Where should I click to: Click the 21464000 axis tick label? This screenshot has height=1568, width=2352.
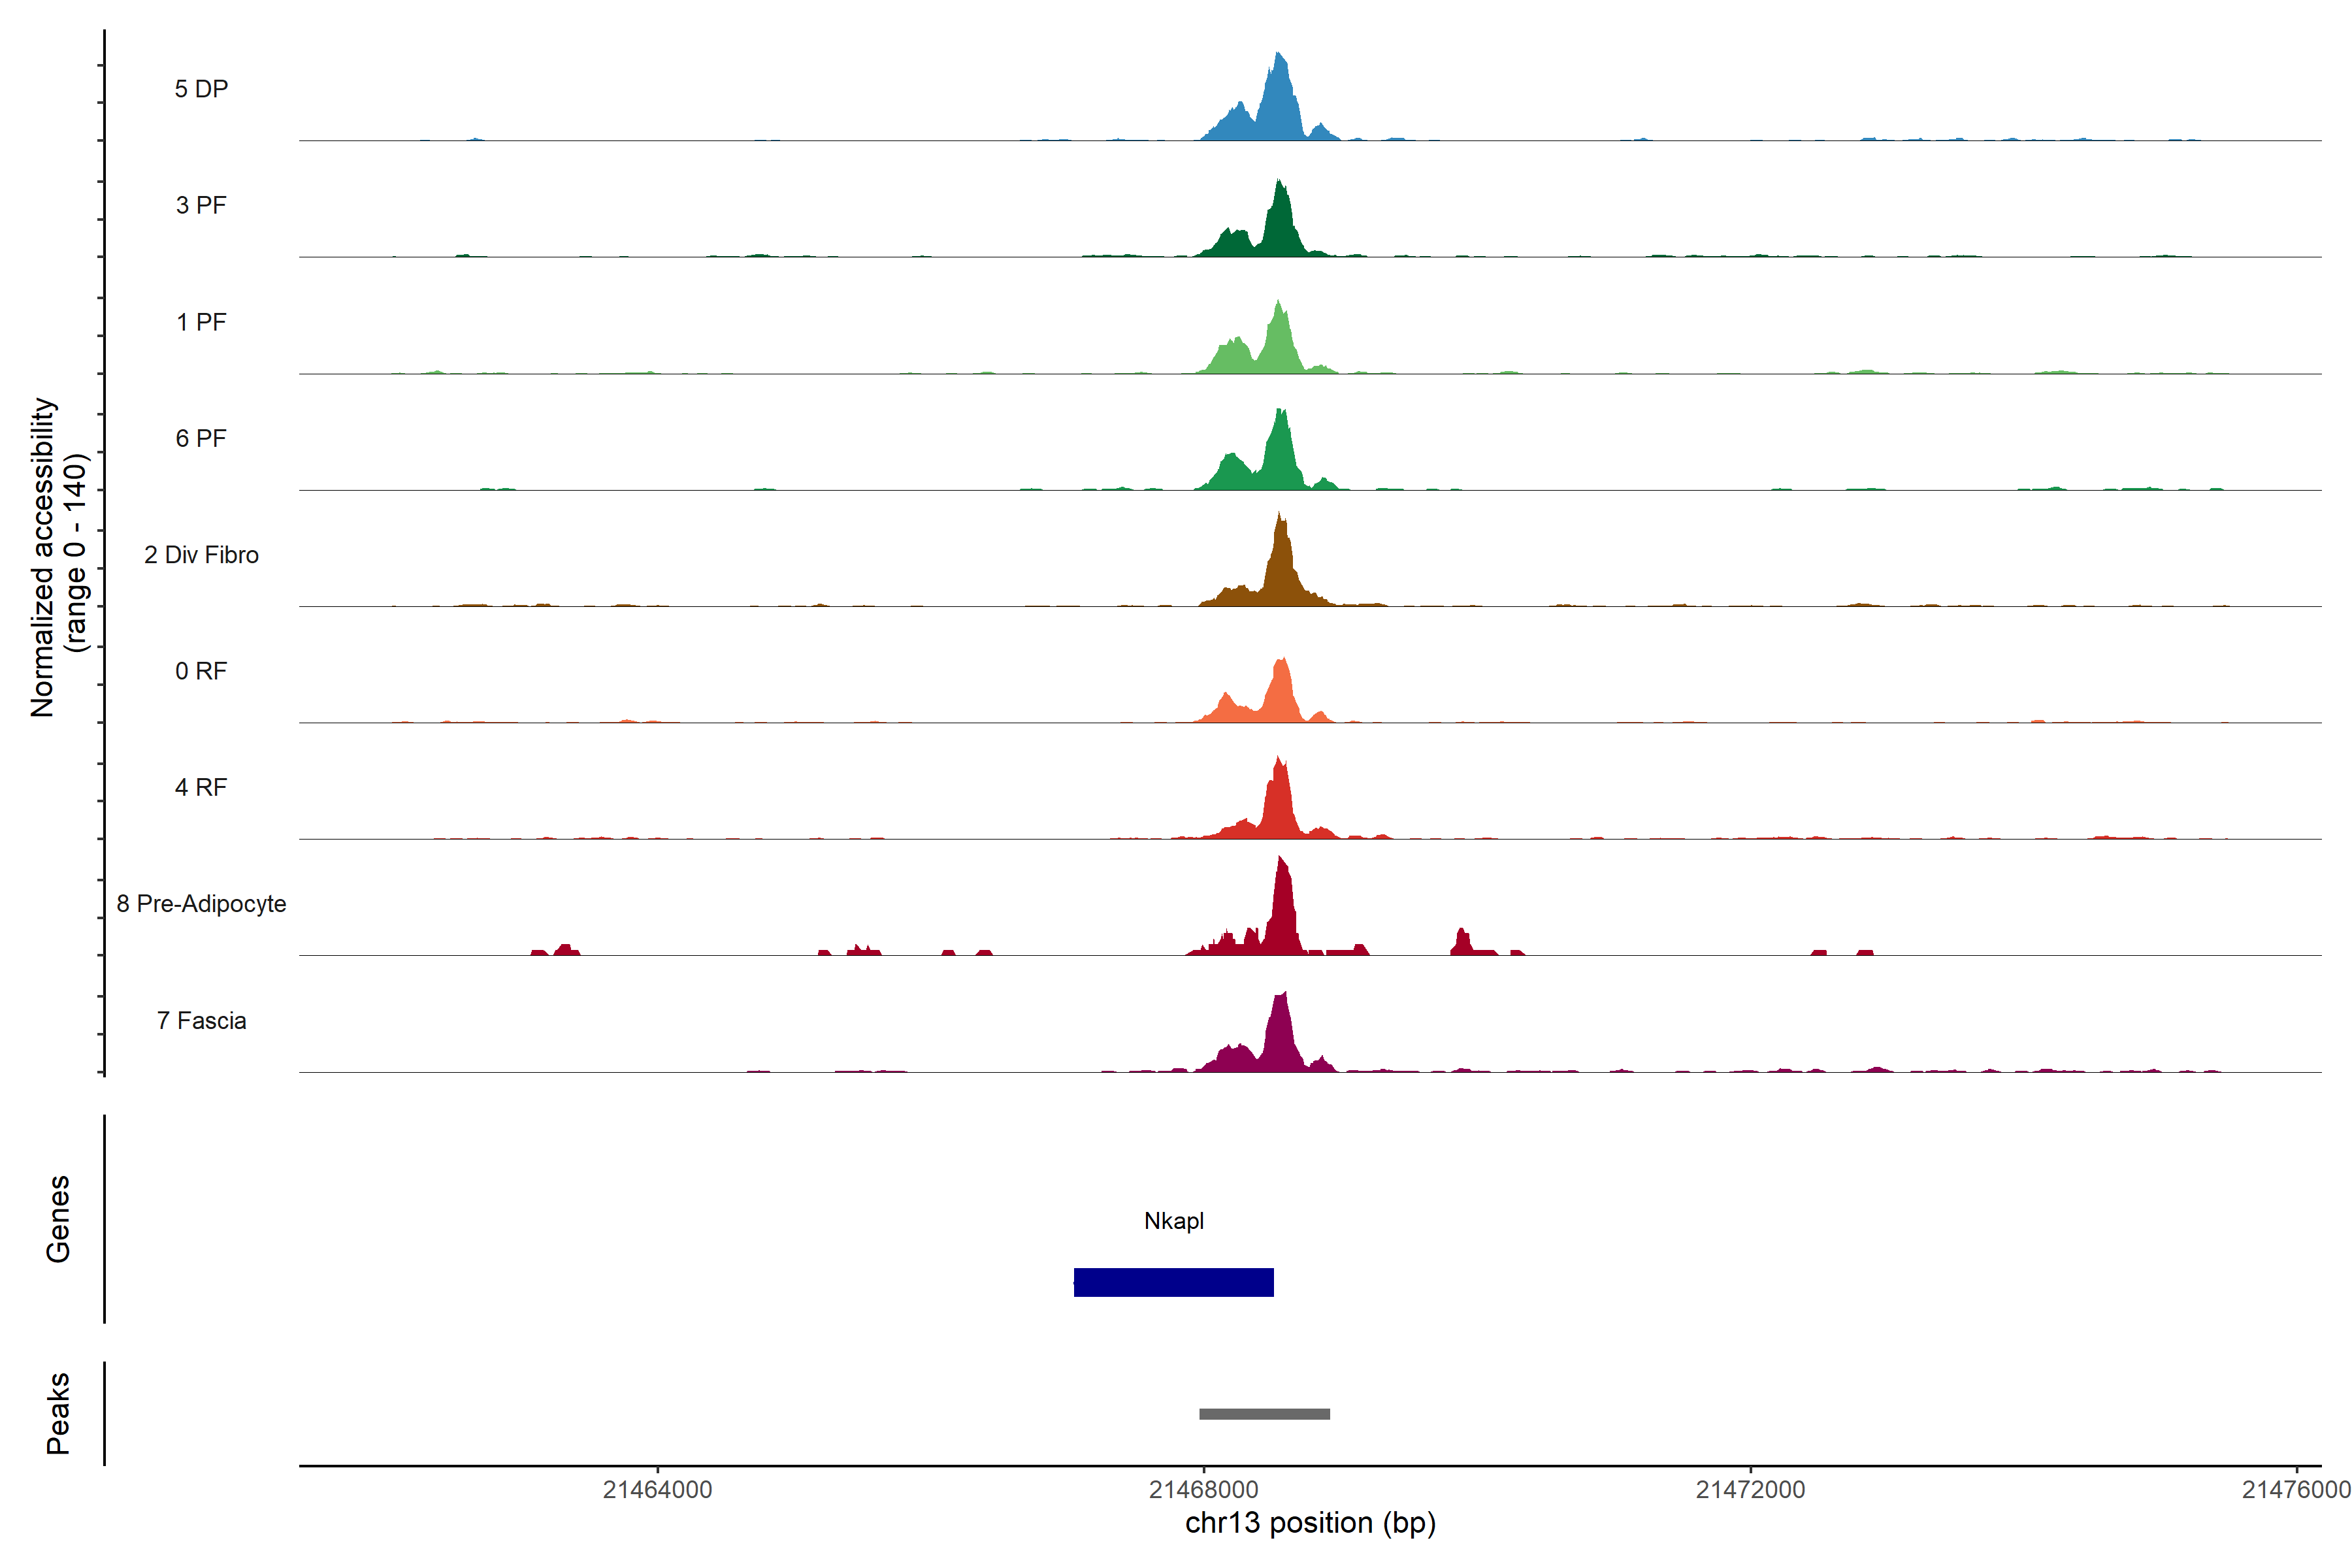[x=657, y=1490]
